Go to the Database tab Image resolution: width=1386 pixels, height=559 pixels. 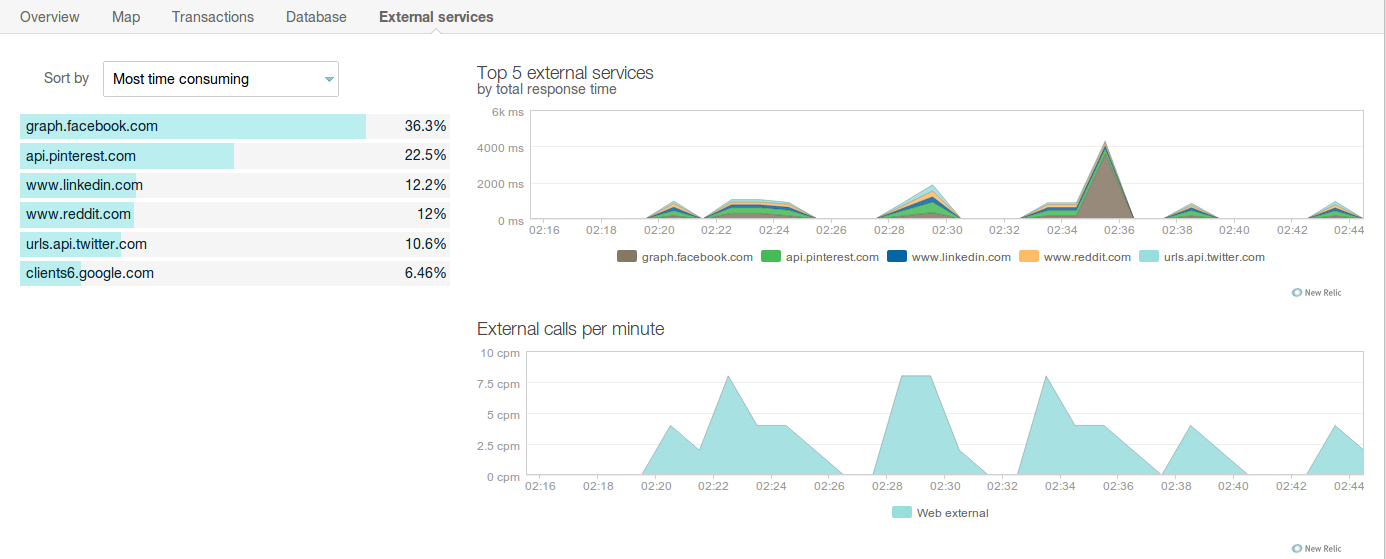[x=316, y=17]
